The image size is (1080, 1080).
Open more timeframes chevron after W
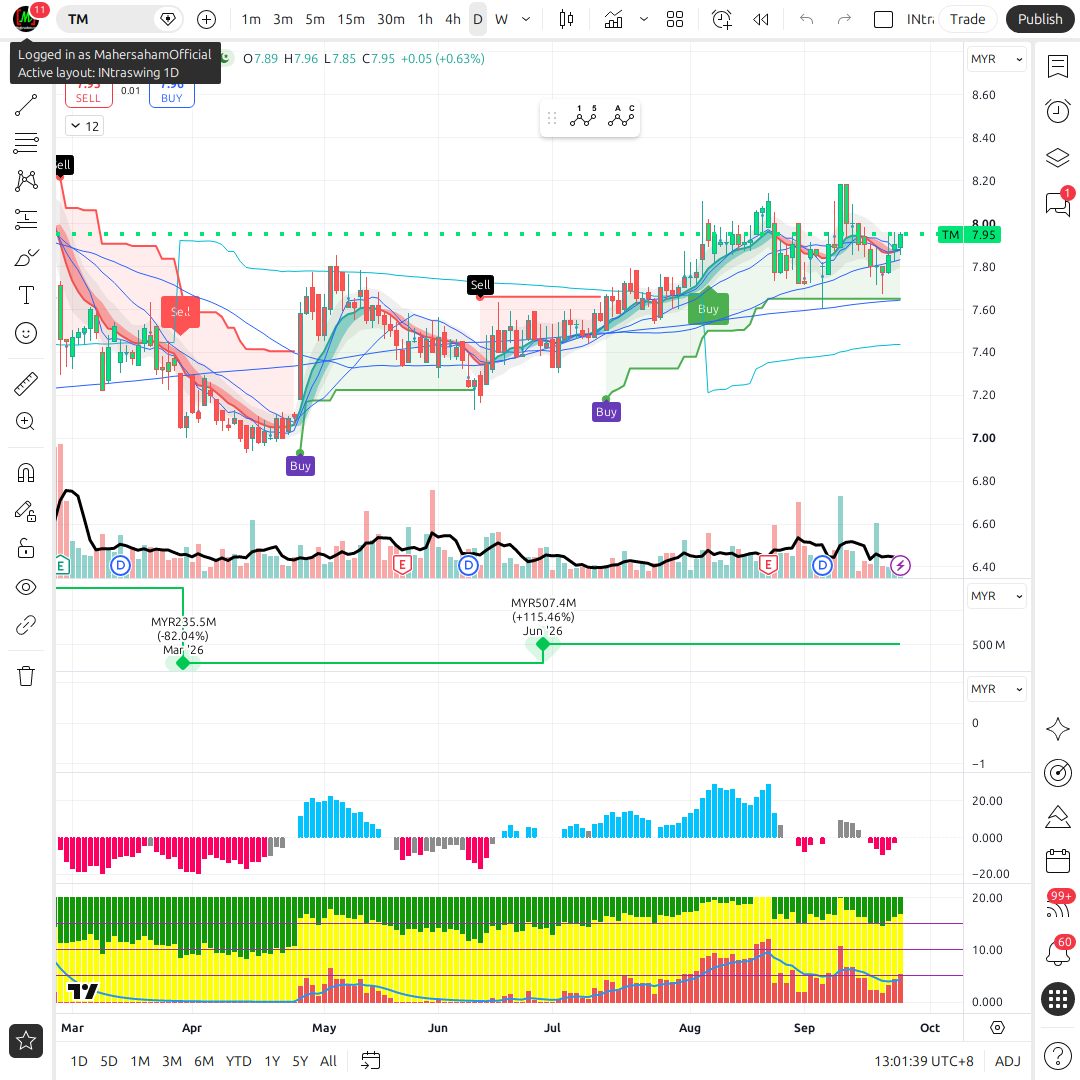coord(526,19)
